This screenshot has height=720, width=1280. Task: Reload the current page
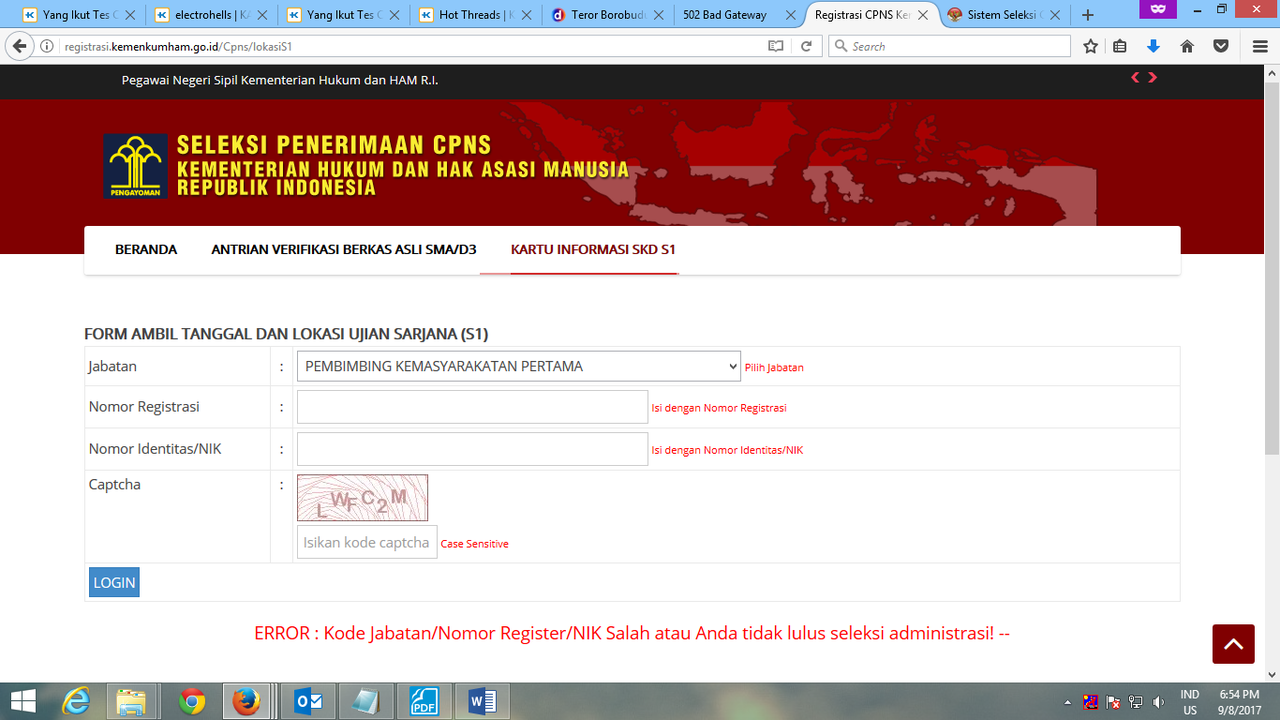click(x=806, y=46)
